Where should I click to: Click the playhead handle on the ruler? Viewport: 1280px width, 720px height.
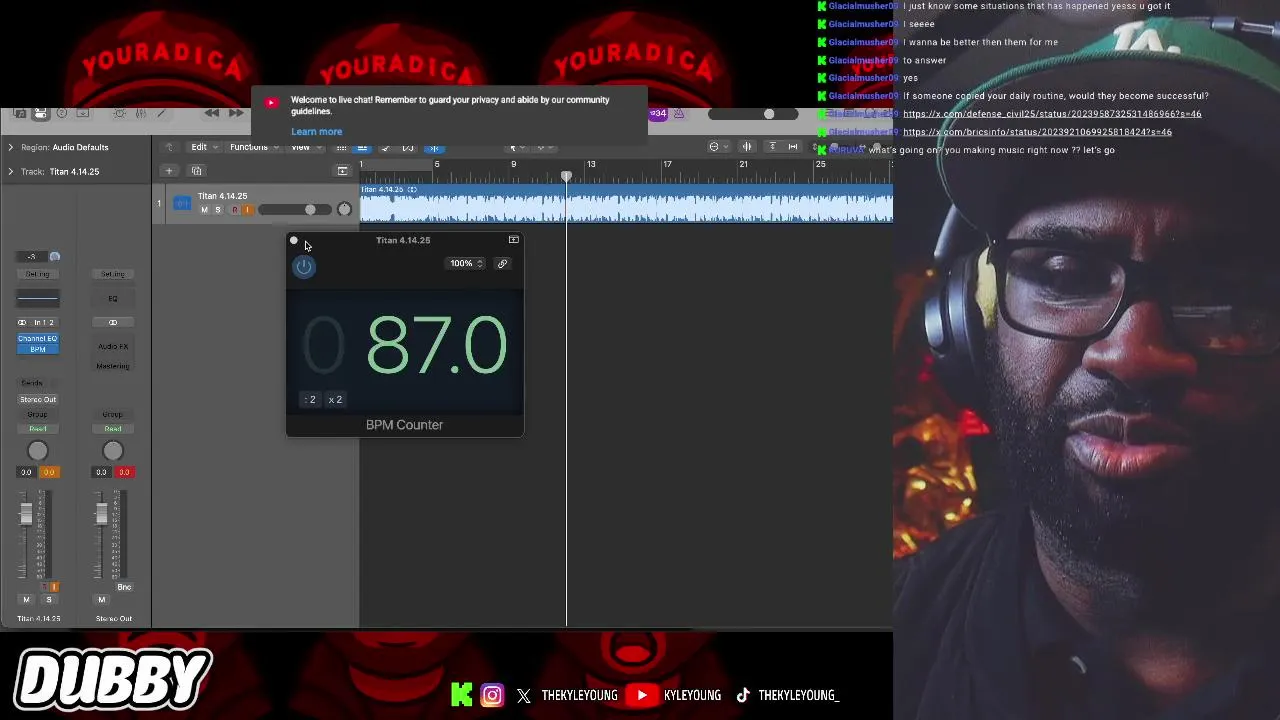point(566,176)
